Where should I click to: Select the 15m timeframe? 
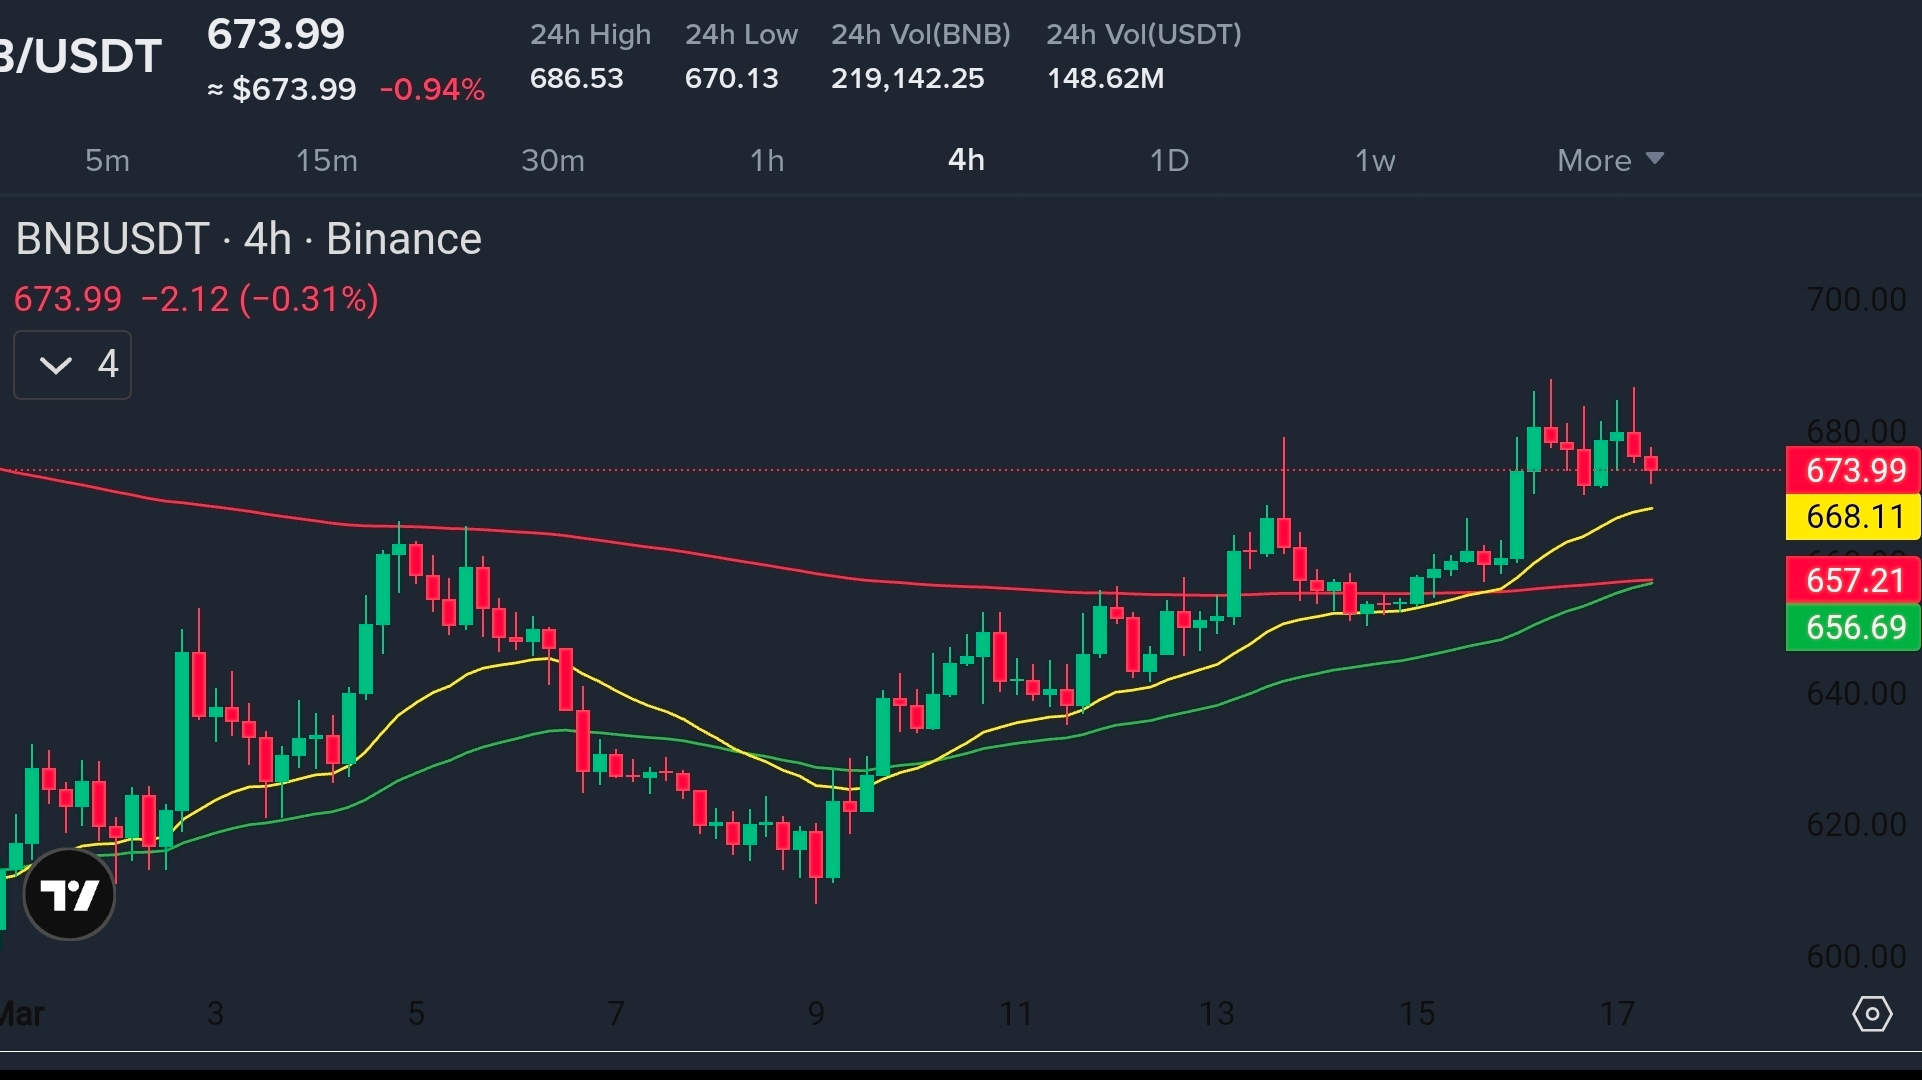point(326,160)
